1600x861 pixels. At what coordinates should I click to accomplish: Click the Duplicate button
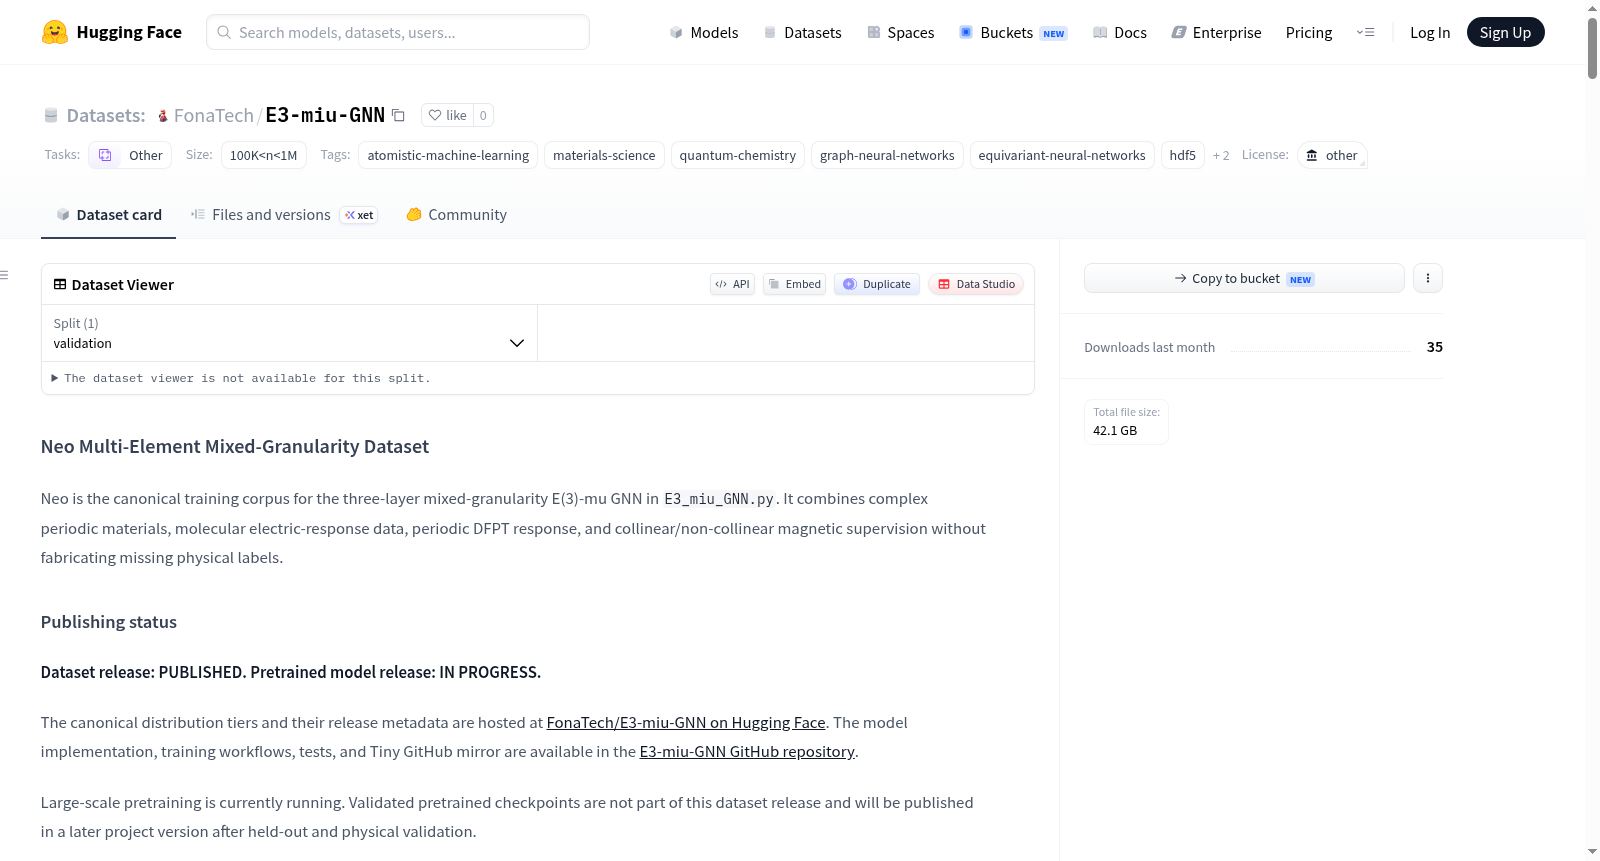[x=877, y=284]
